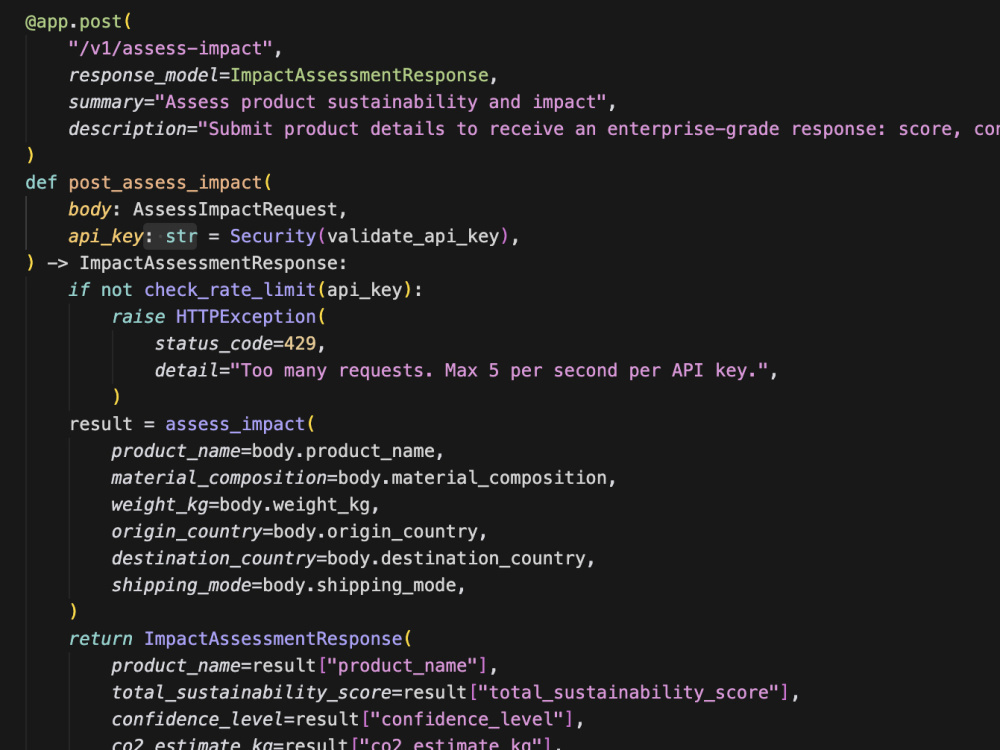
Task: Click the "confidence_level" dictionary key string
Action: (x=467, y=718)
